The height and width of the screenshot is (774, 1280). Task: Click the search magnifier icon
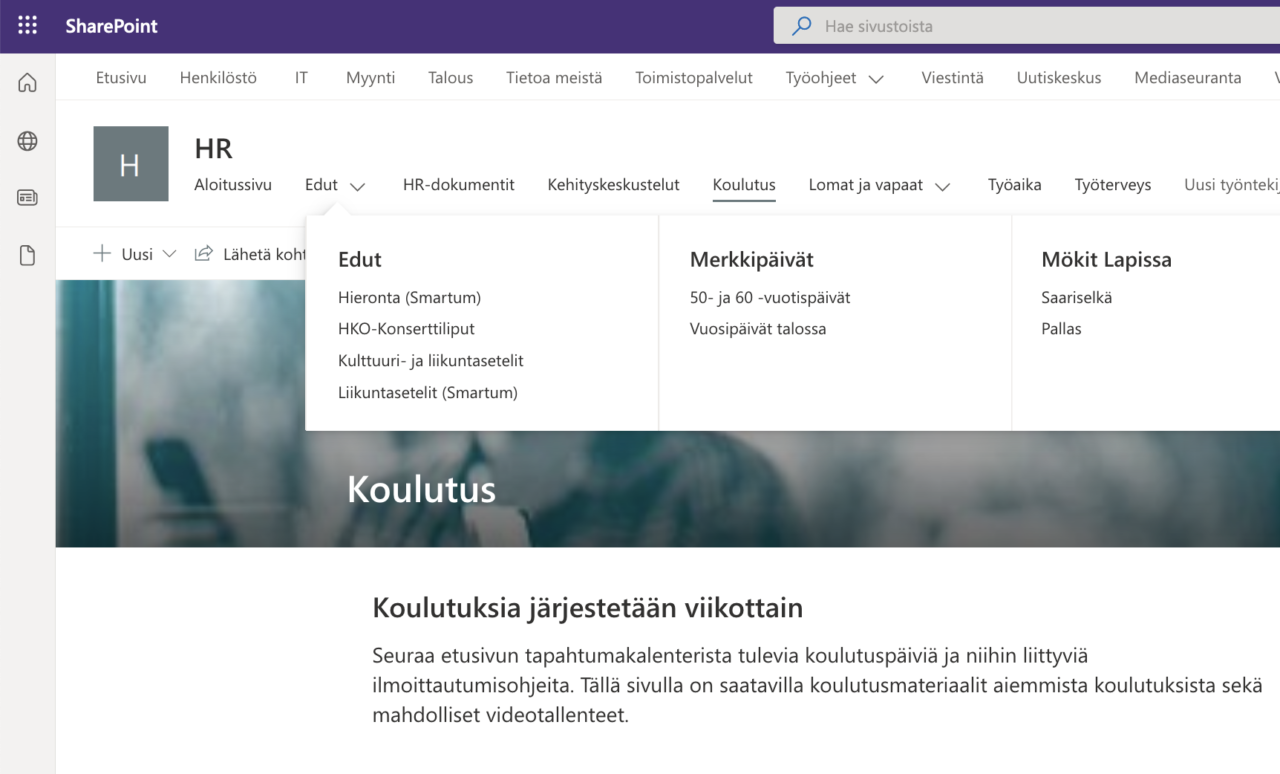point(800,25)
